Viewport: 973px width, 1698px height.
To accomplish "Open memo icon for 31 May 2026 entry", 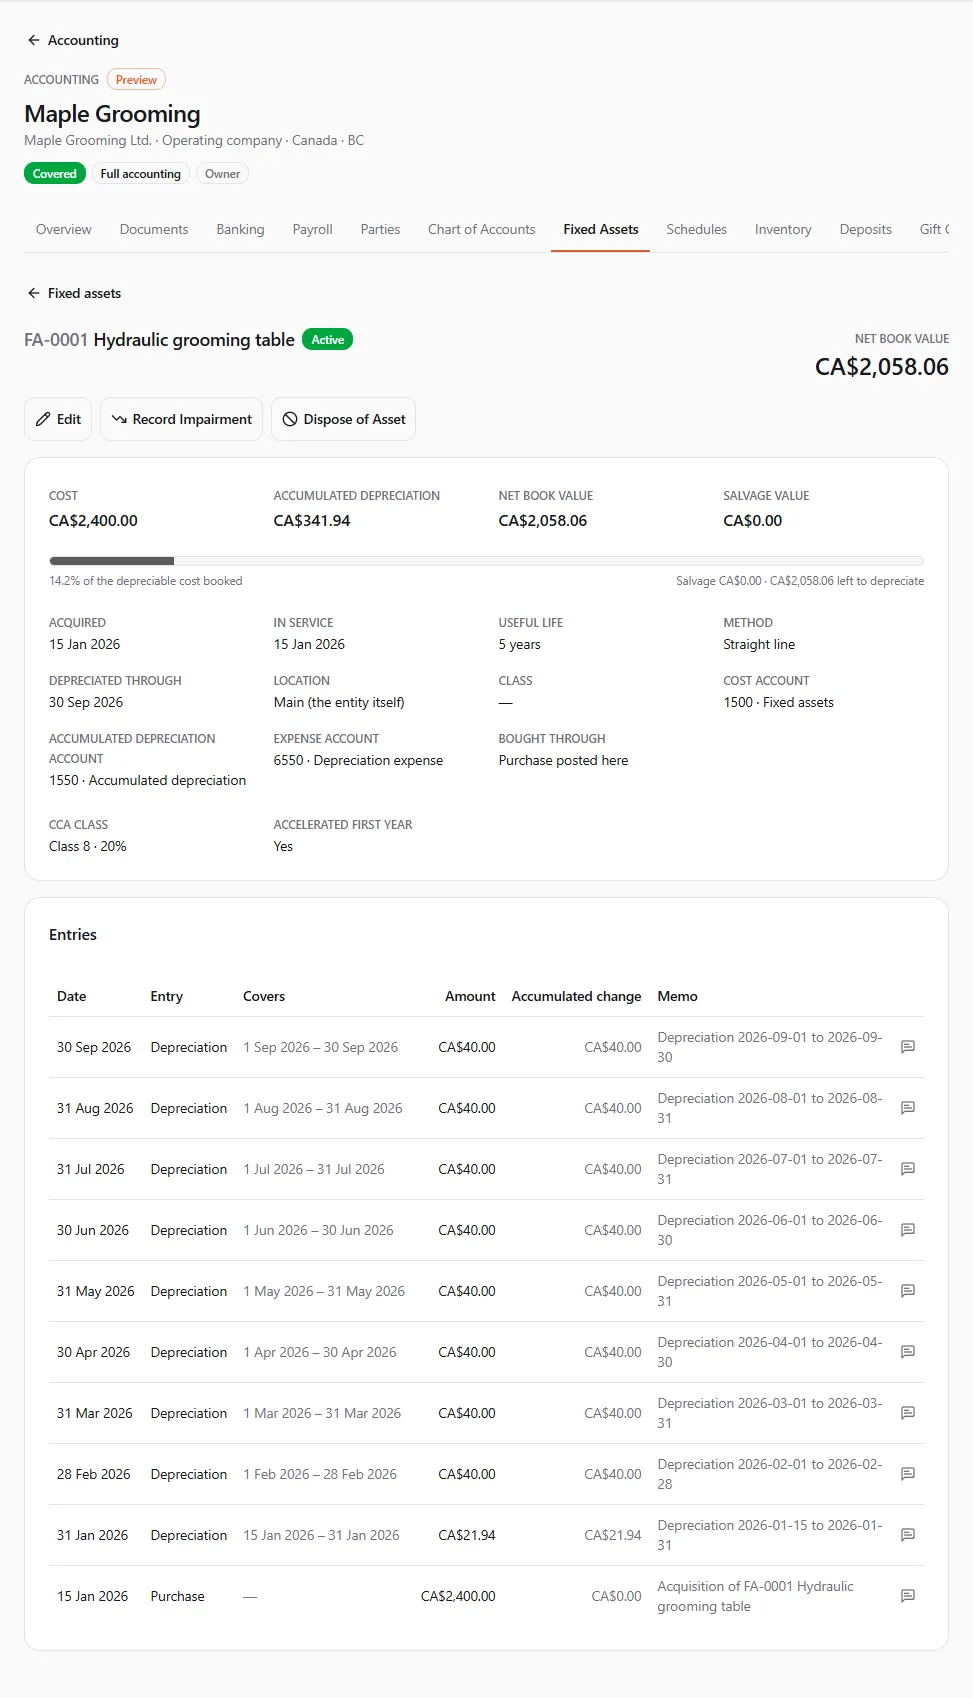I will pyautogui.click(x=908, y=1291).
